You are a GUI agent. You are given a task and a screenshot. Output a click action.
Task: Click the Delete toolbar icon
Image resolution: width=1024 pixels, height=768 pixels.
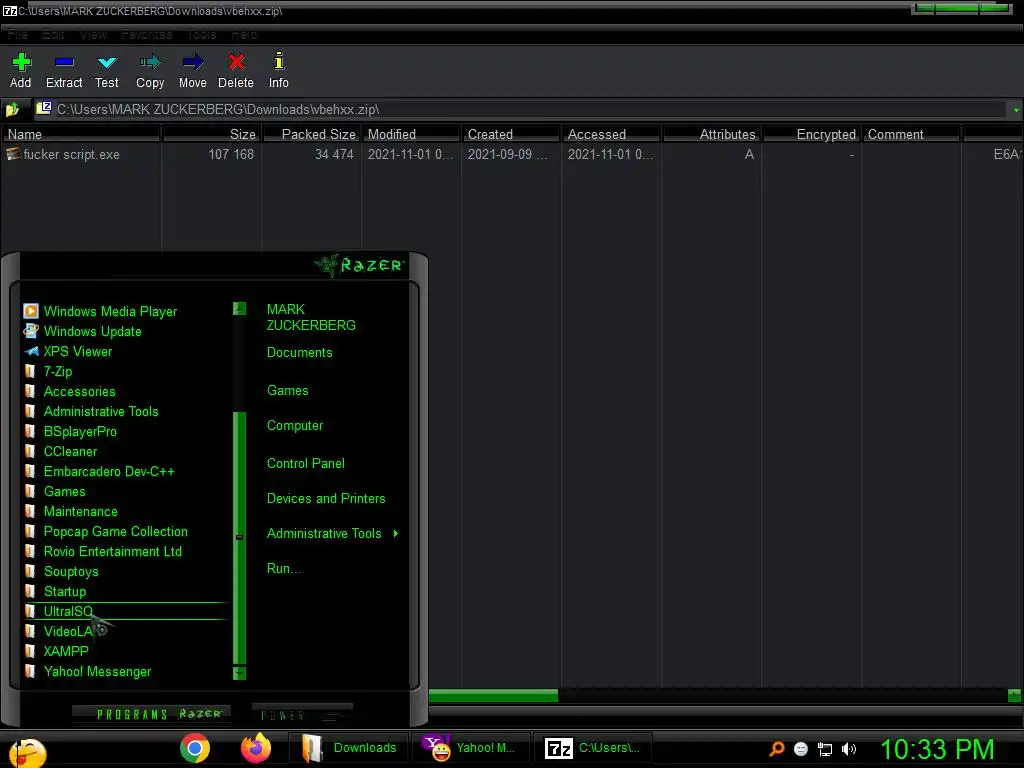236,62
